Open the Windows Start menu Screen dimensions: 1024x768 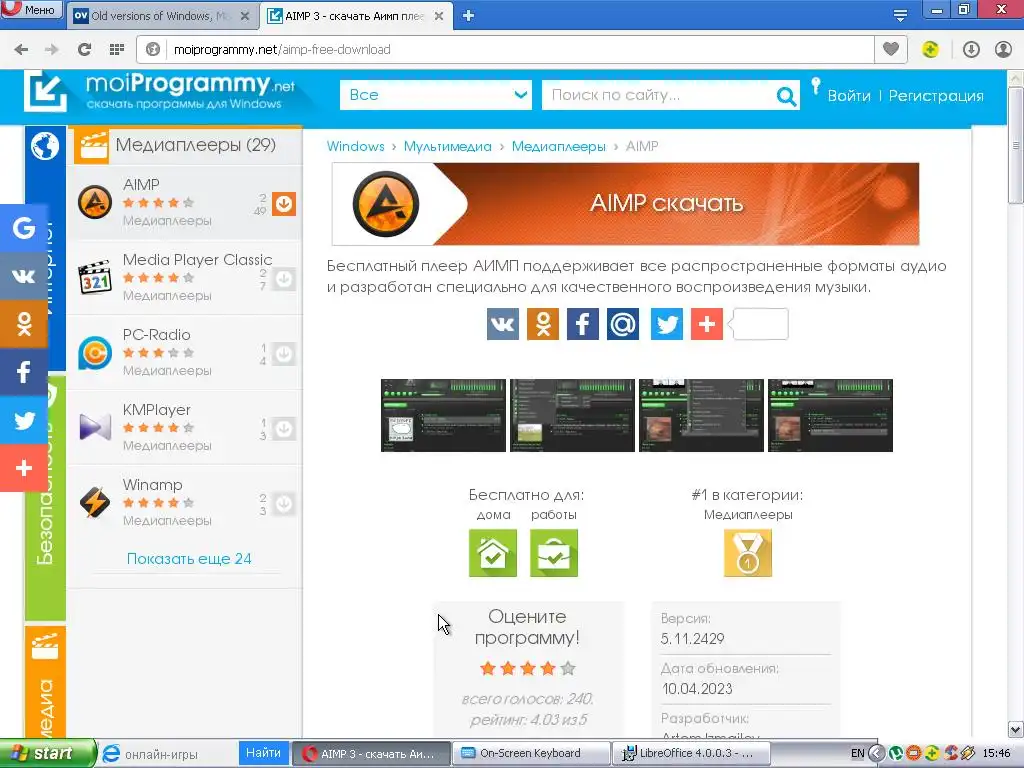(48, 753)
